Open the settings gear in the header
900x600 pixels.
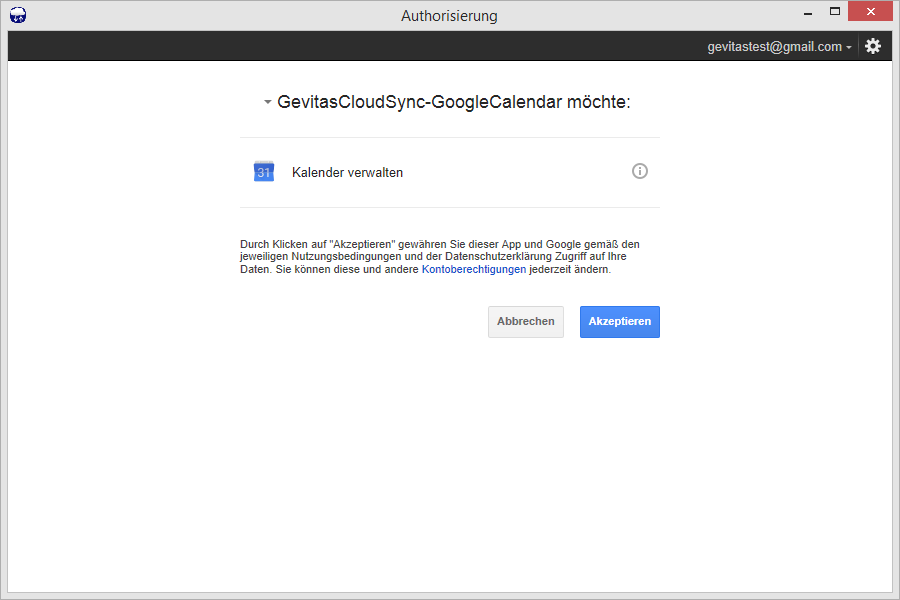tap(873, 46)
